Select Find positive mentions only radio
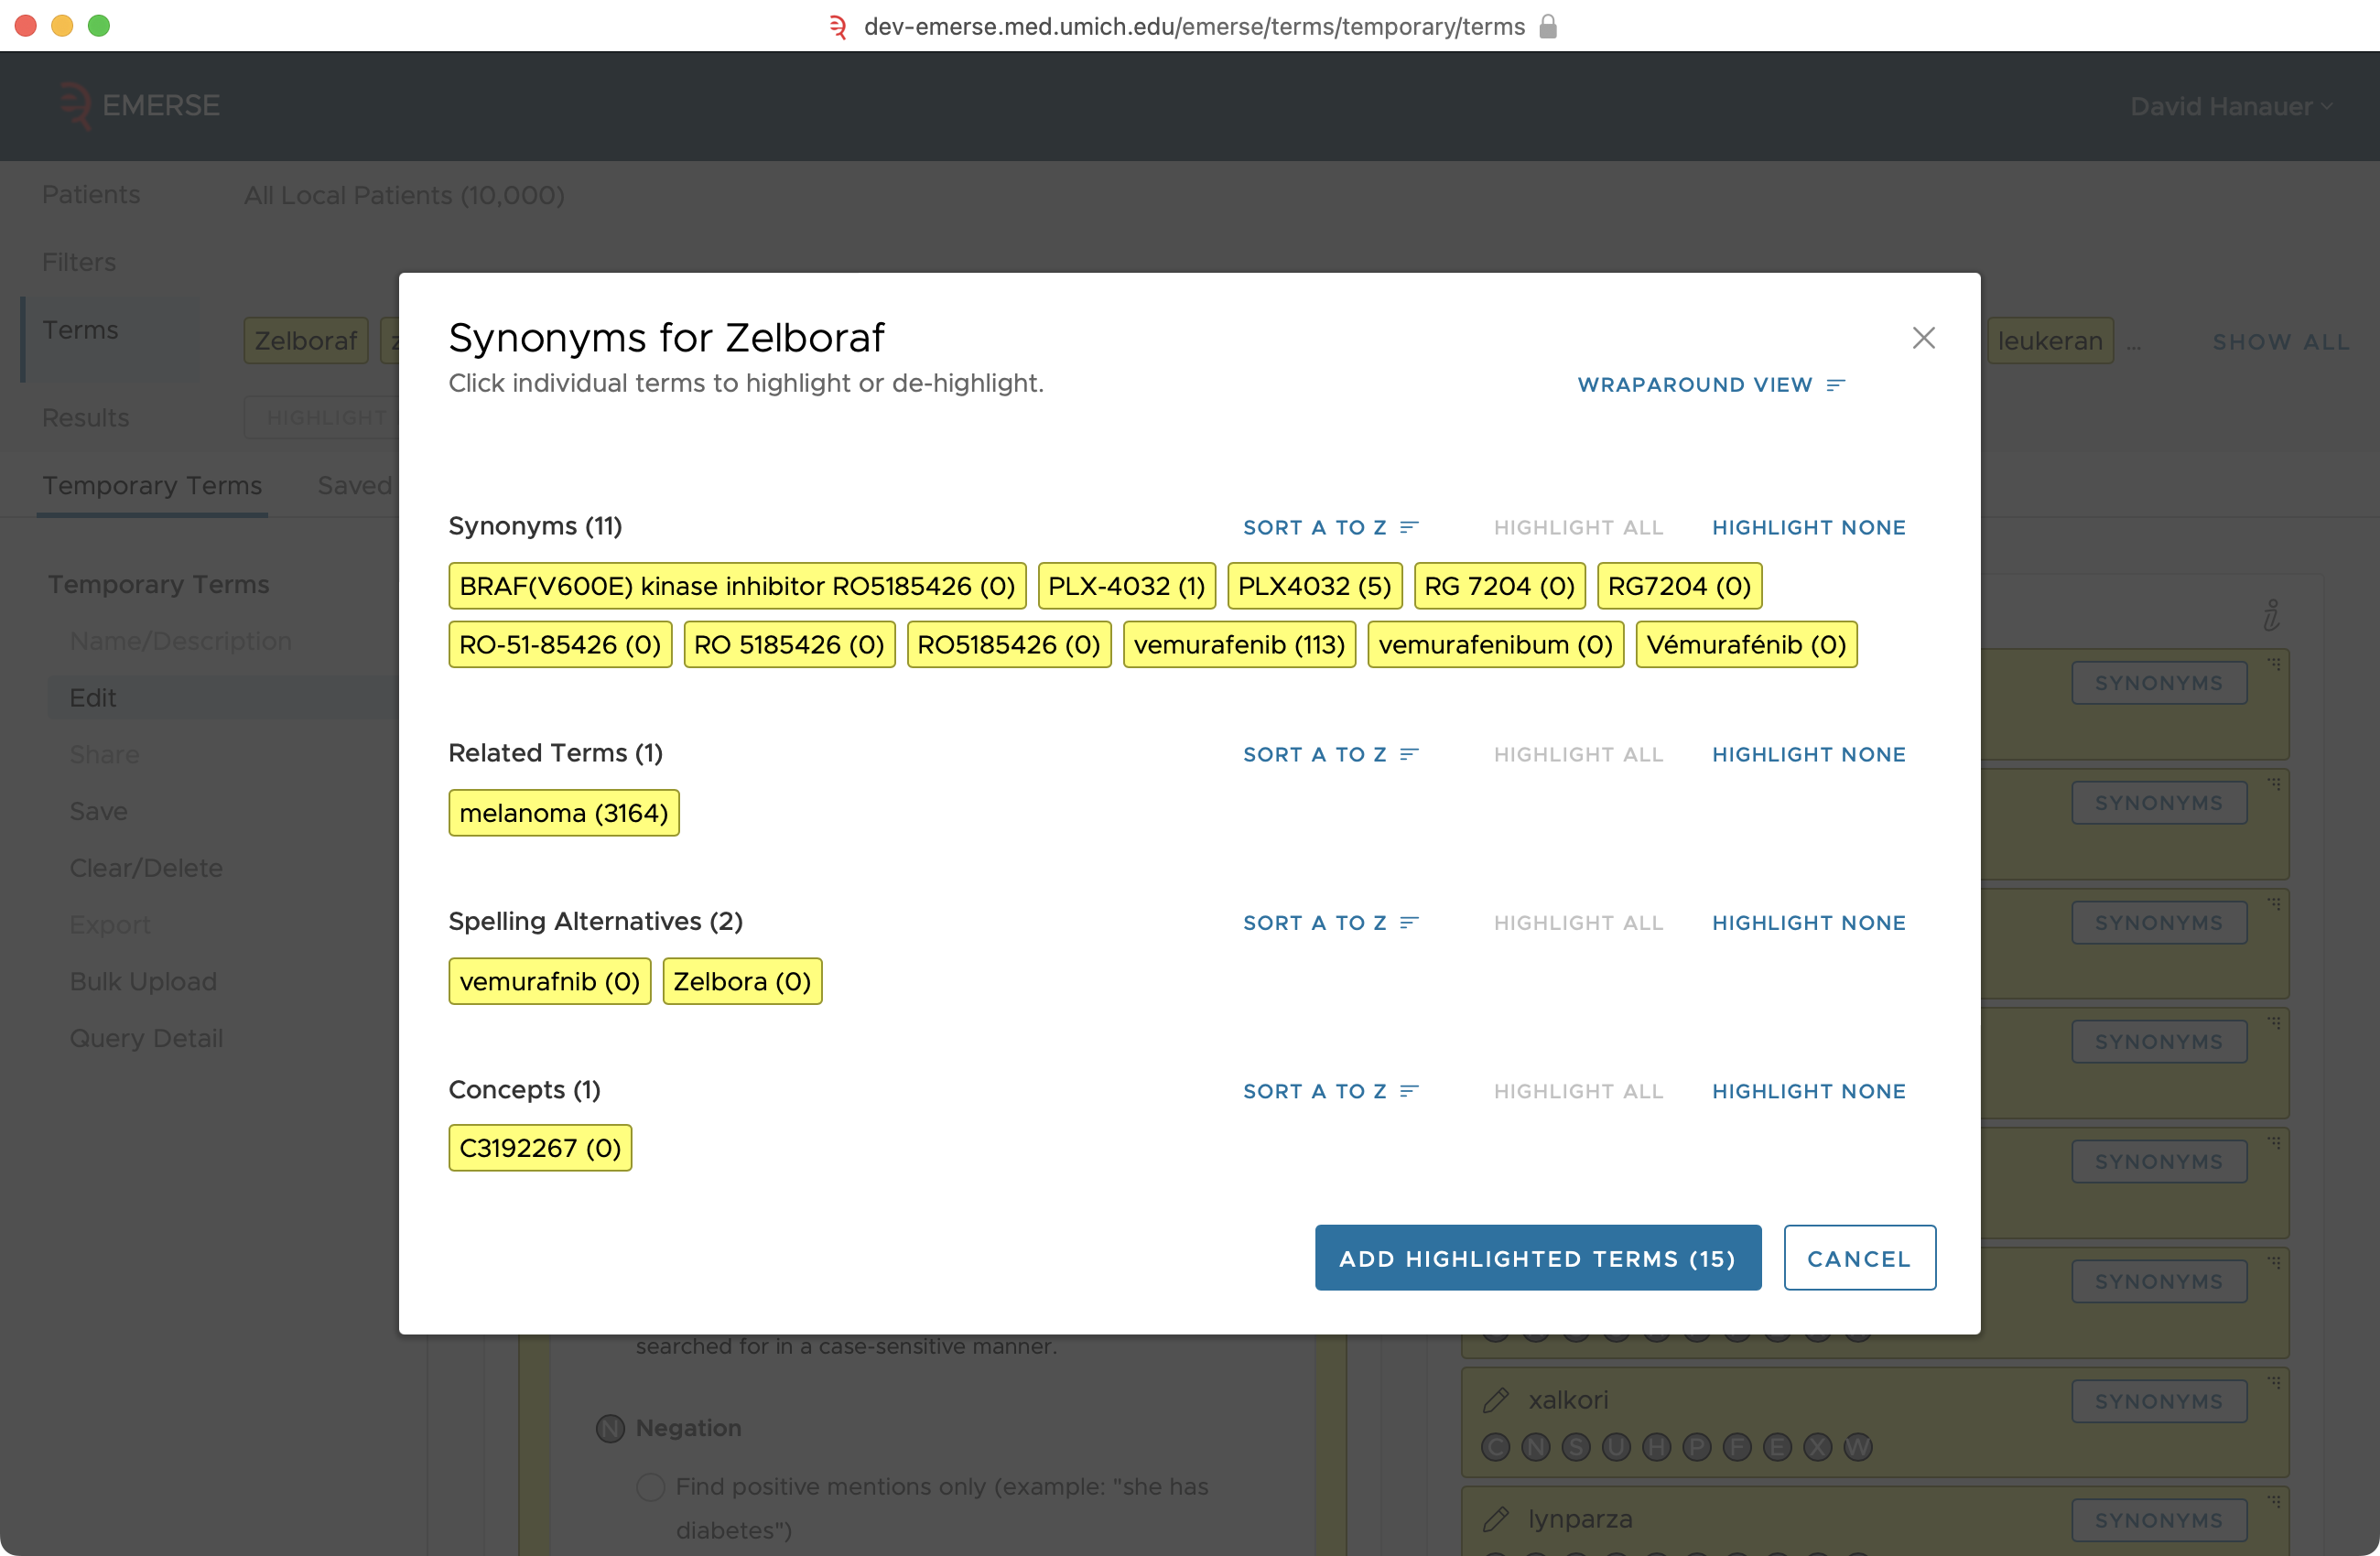2380x1556 pixels. coord(650,1487)
